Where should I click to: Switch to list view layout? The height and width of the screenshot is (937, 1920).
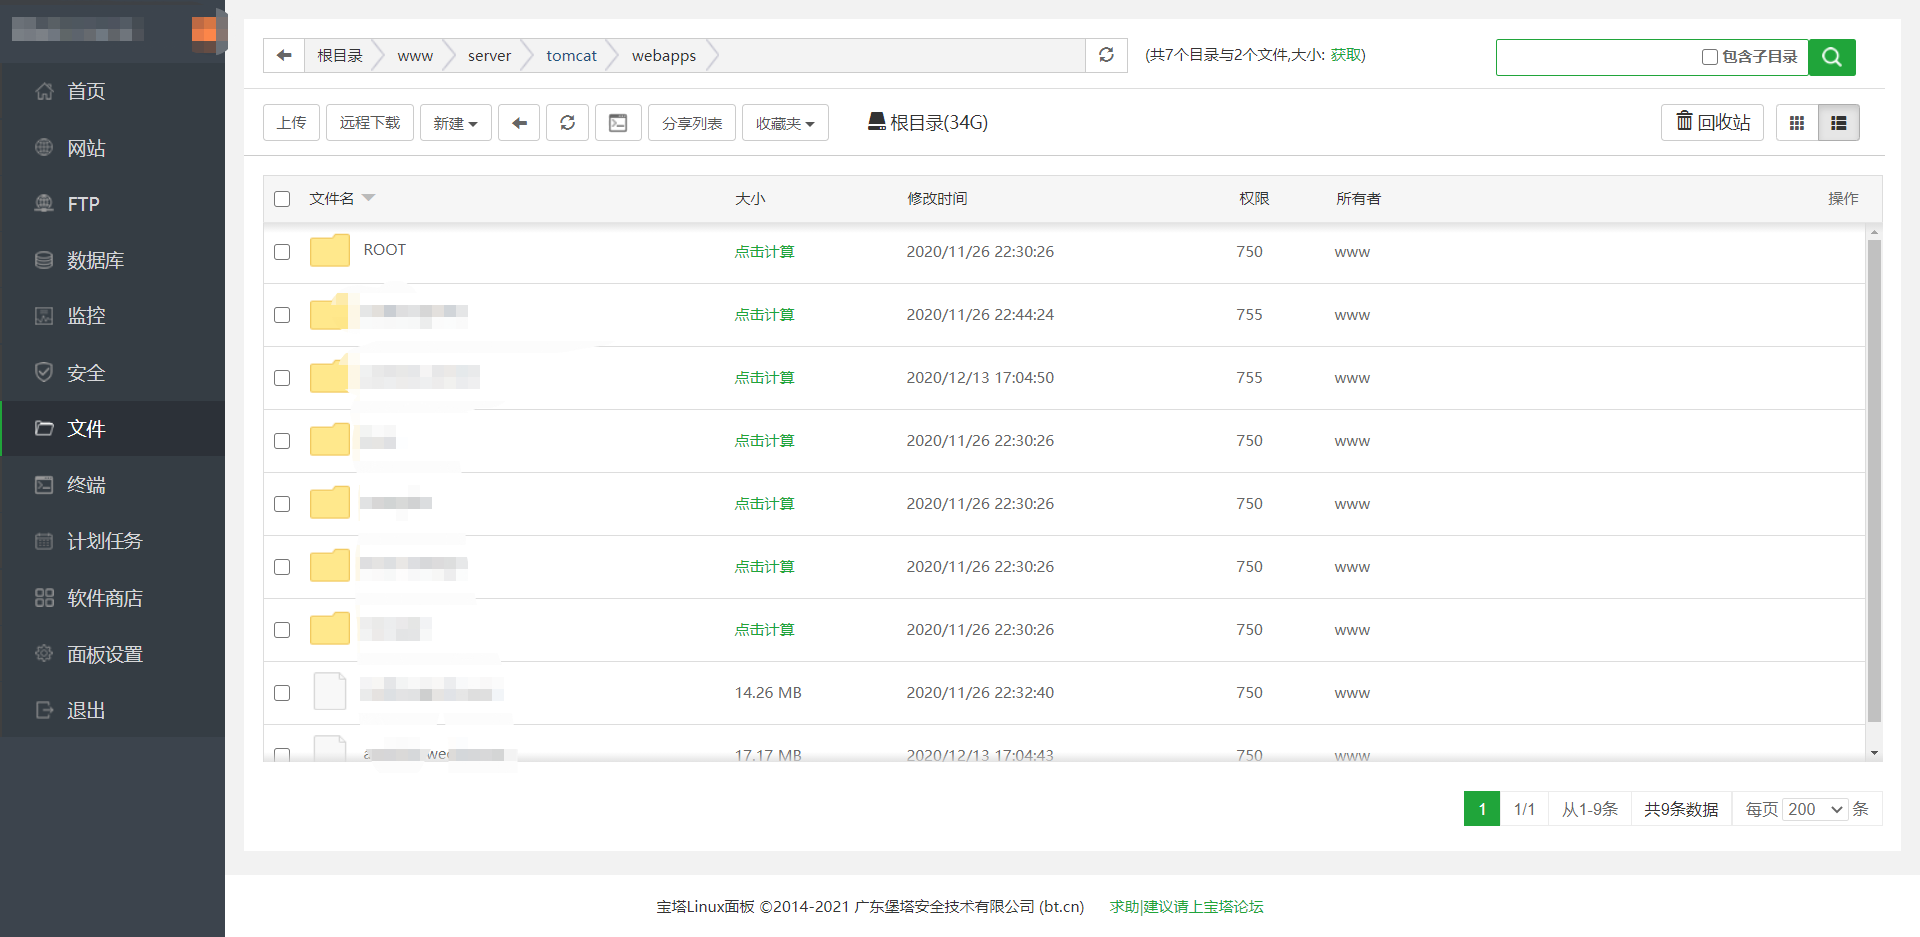(x=1838, y=123)
